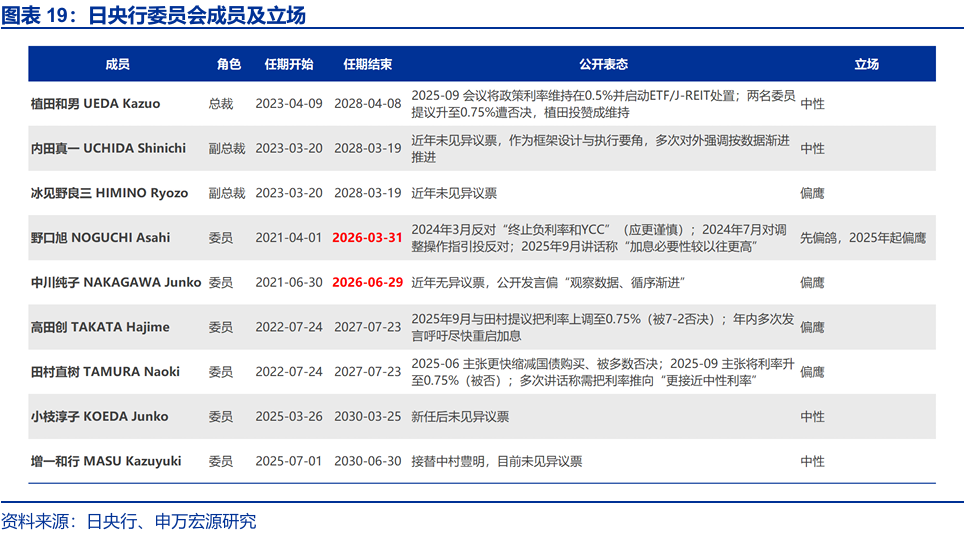Select the 冰见野良三 HIMINO Ryozo row
964x535 pixels.
point(109,193)
